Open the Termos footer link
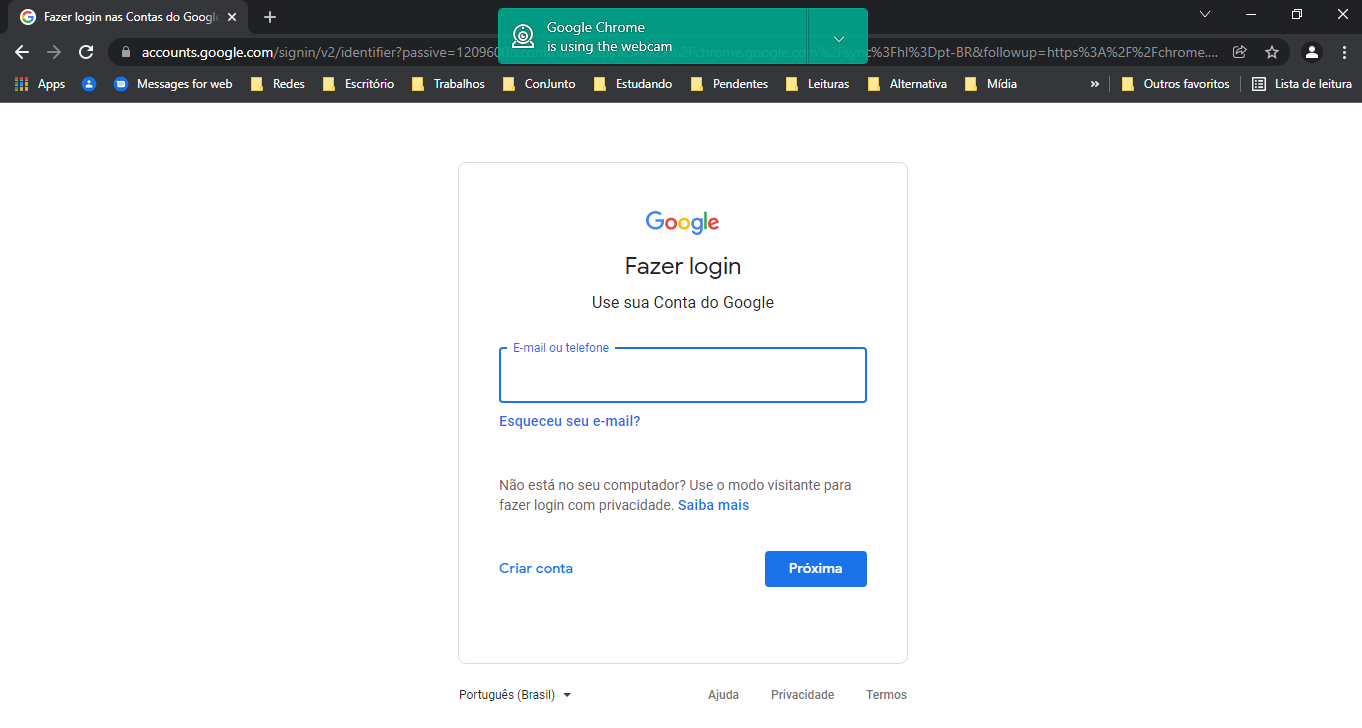The height and width of the screenshot is (728, 1362). point(887,695)
